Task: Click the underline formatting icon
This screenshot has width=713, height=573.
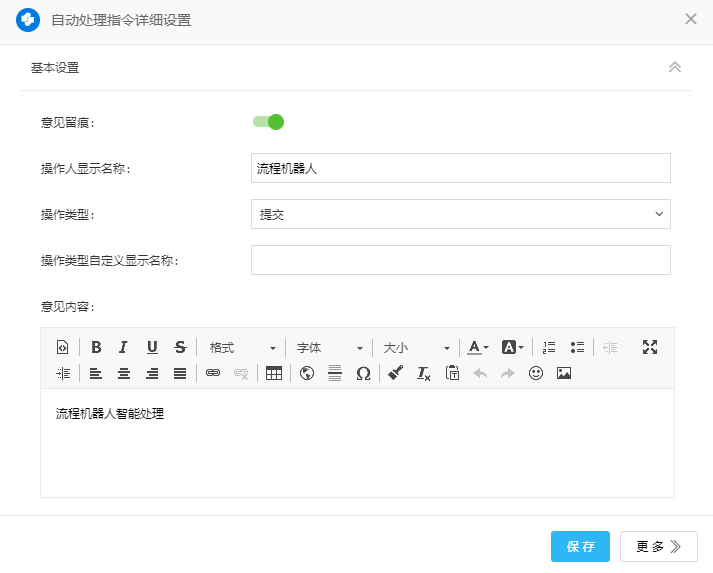Action: pos(152,347)
